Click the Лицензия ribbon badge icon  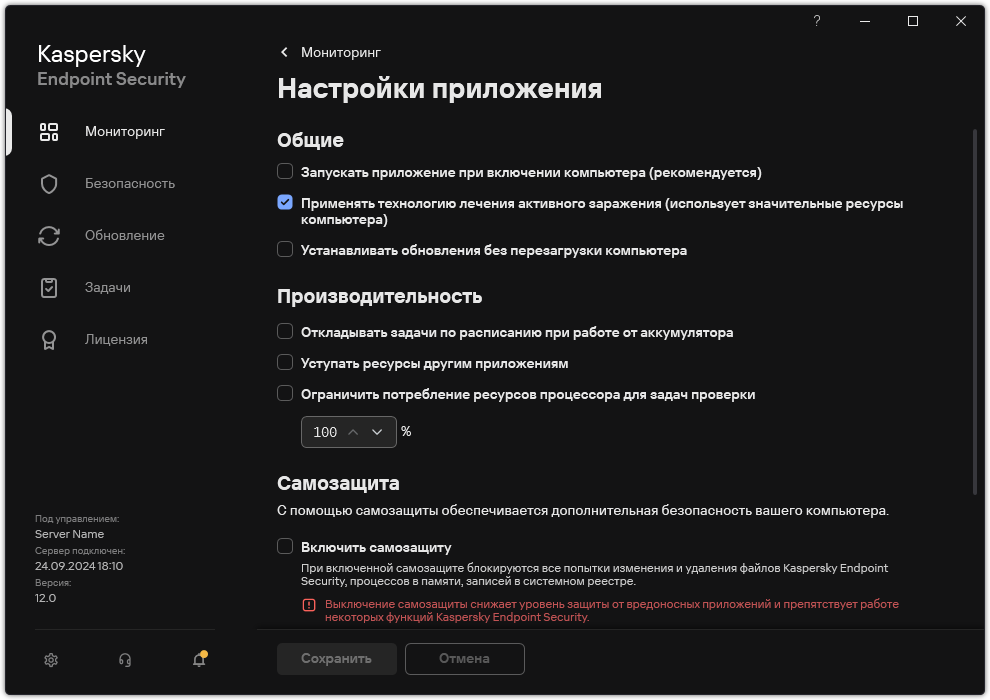coord(49,340)
